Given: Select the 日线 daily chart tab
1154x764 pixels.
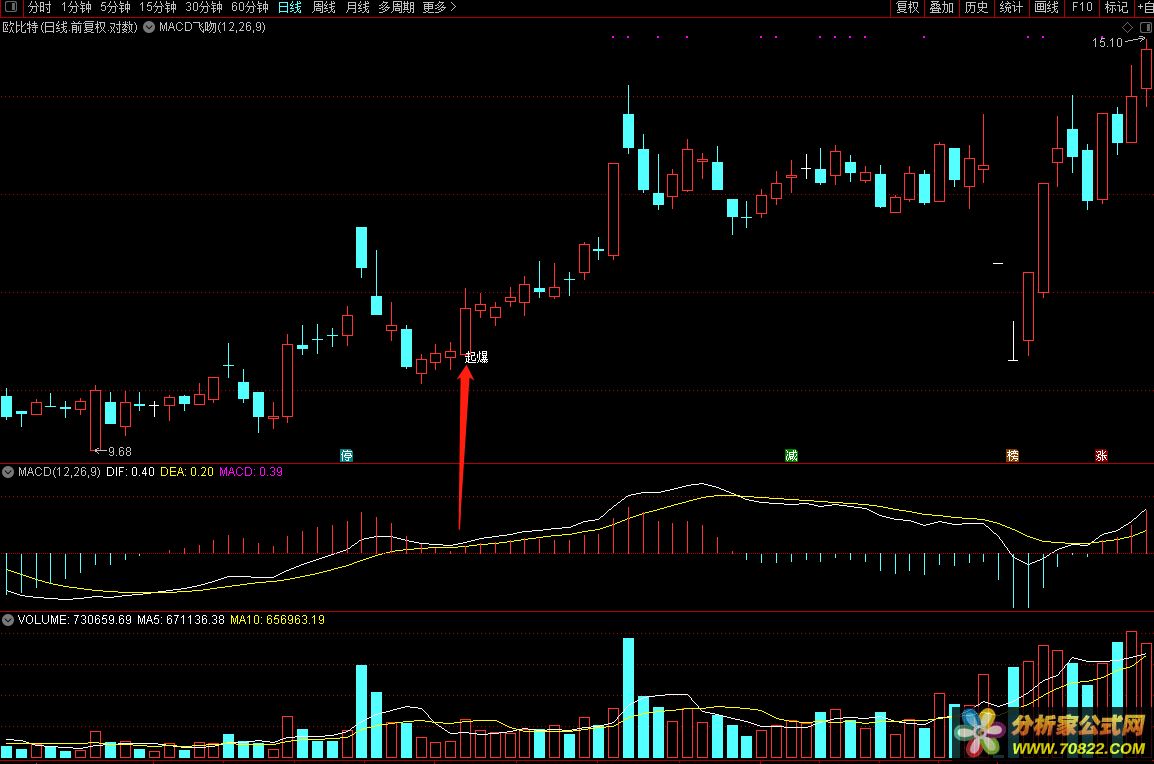Looking at the screenshot, I should tap(290, 7).
